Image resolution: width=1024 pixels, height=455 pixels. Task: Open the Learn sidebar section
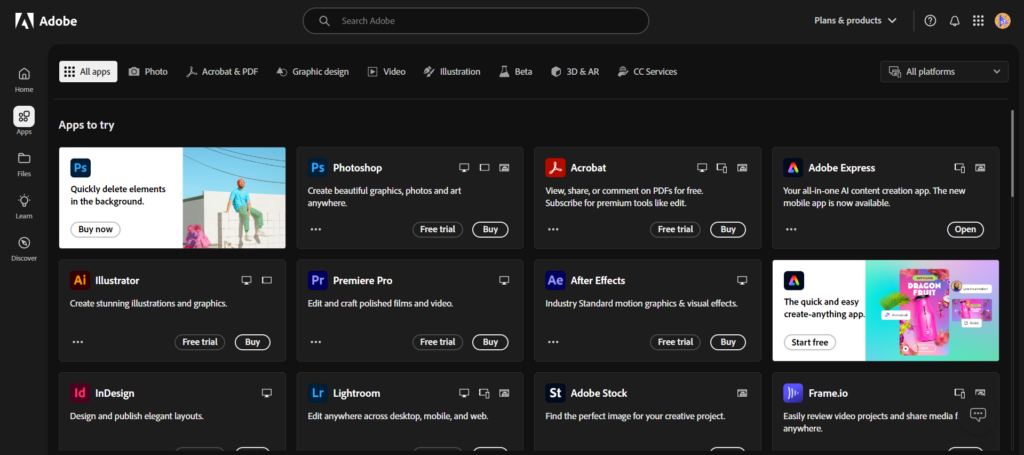tap(24, 206)
